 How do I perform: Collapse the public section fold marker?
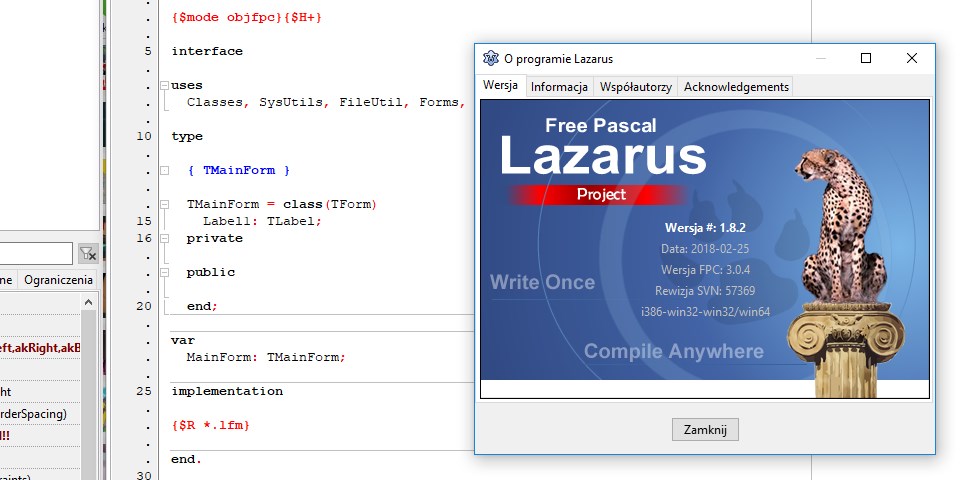164,272
